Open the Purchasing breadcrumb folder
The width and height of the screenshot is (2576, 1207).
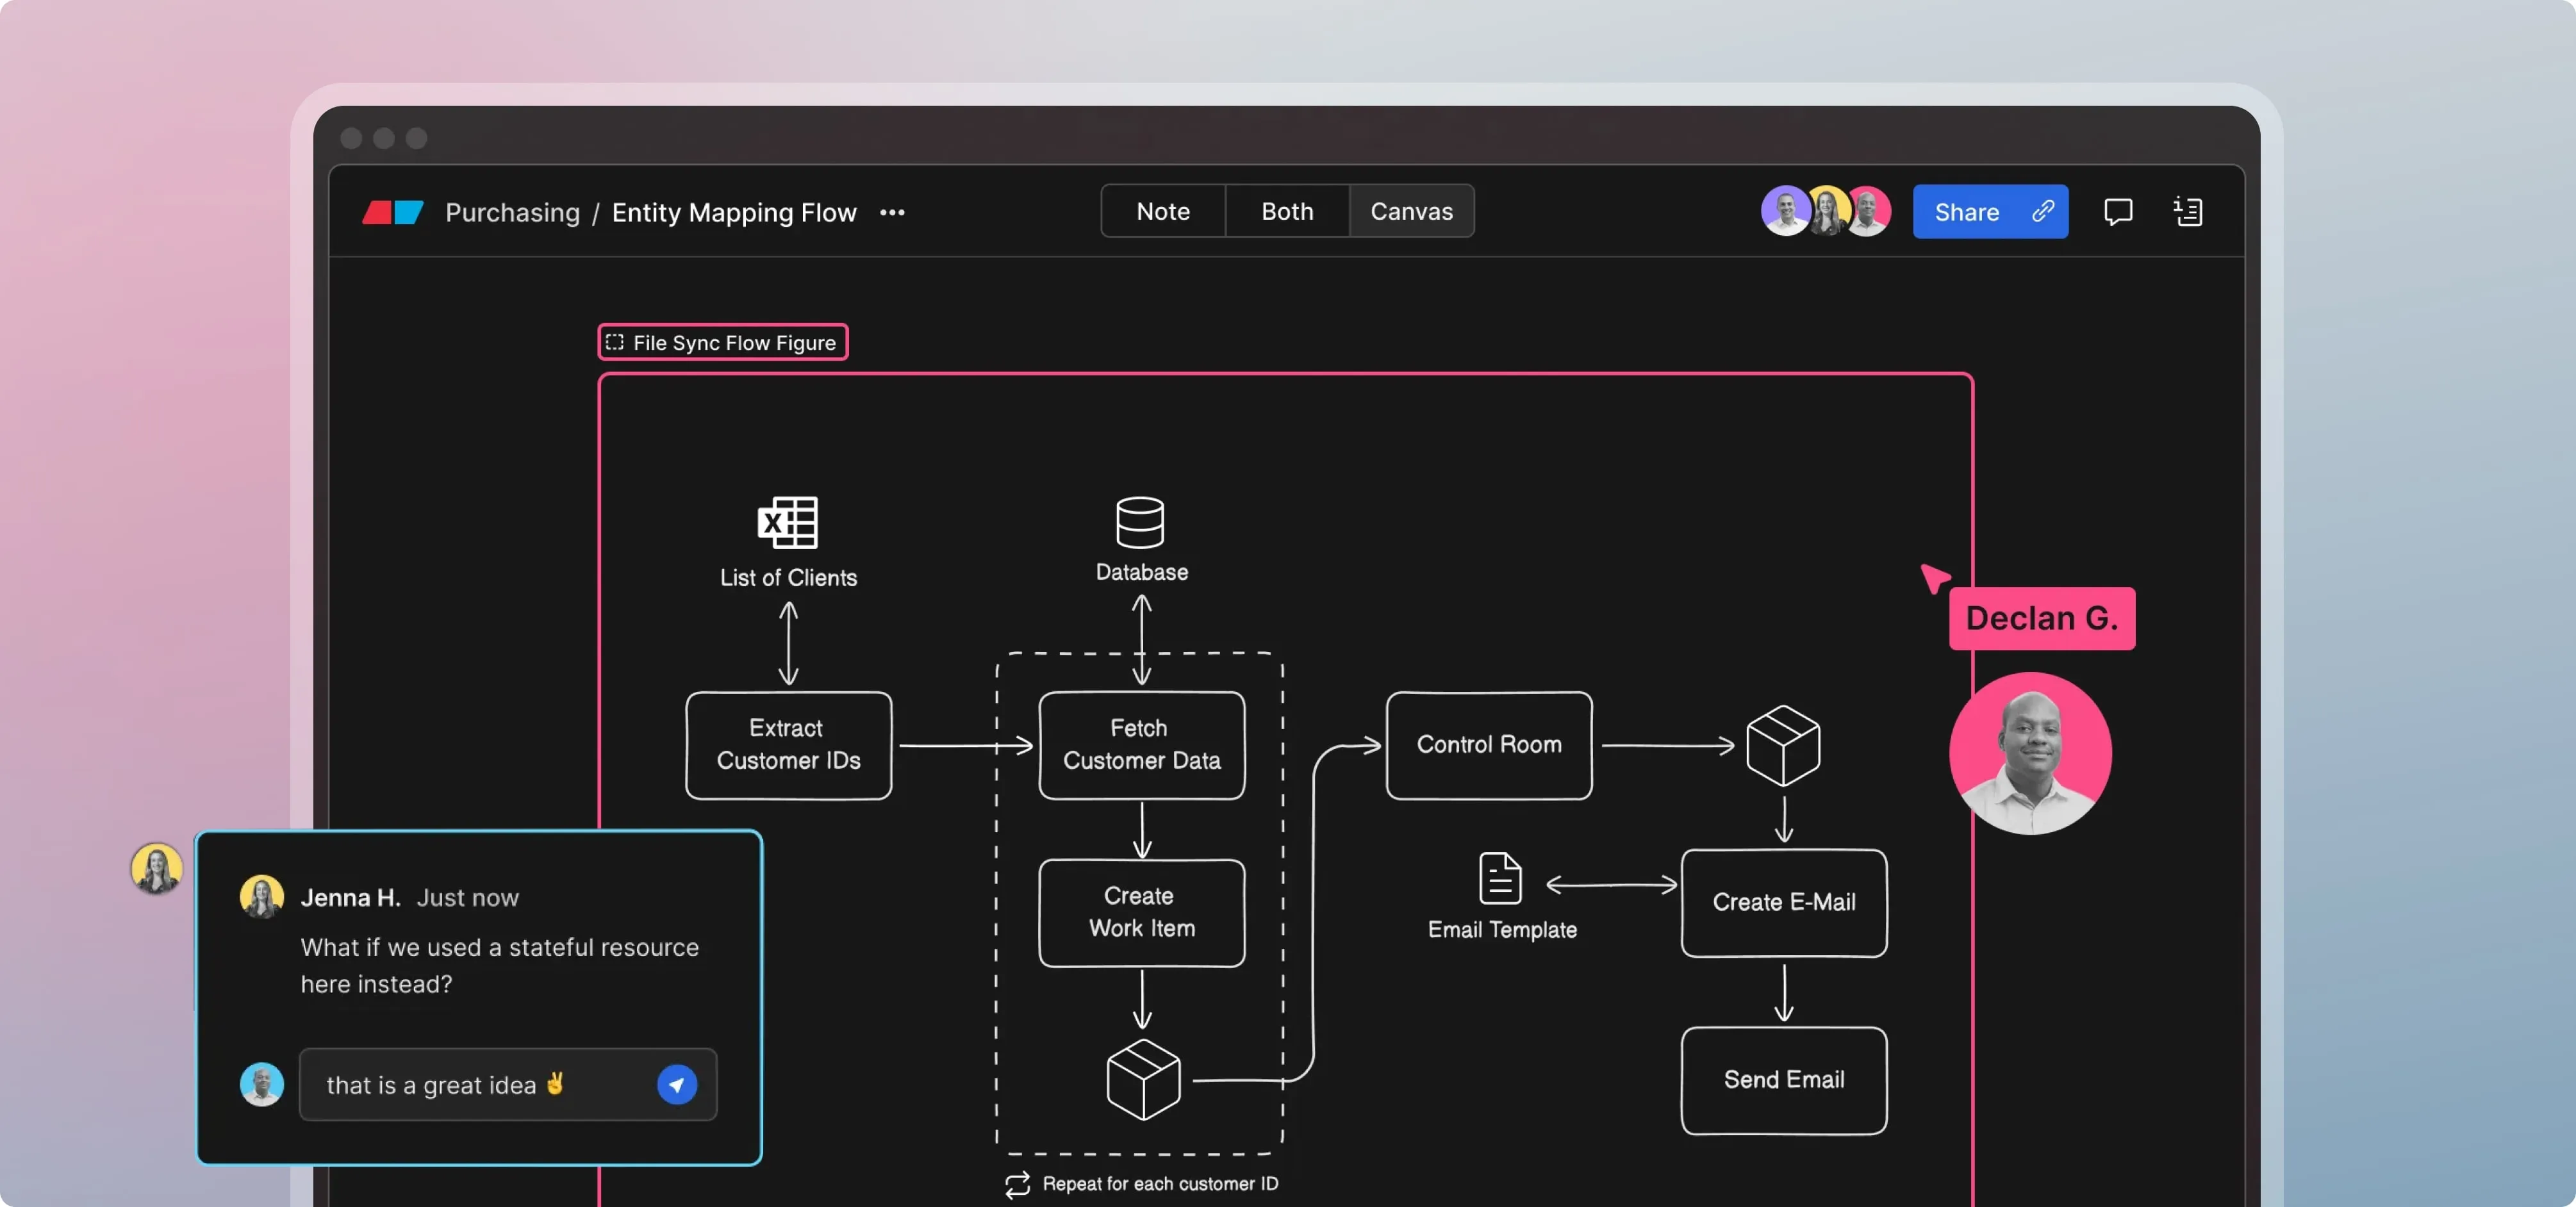(x=512, y=212)
